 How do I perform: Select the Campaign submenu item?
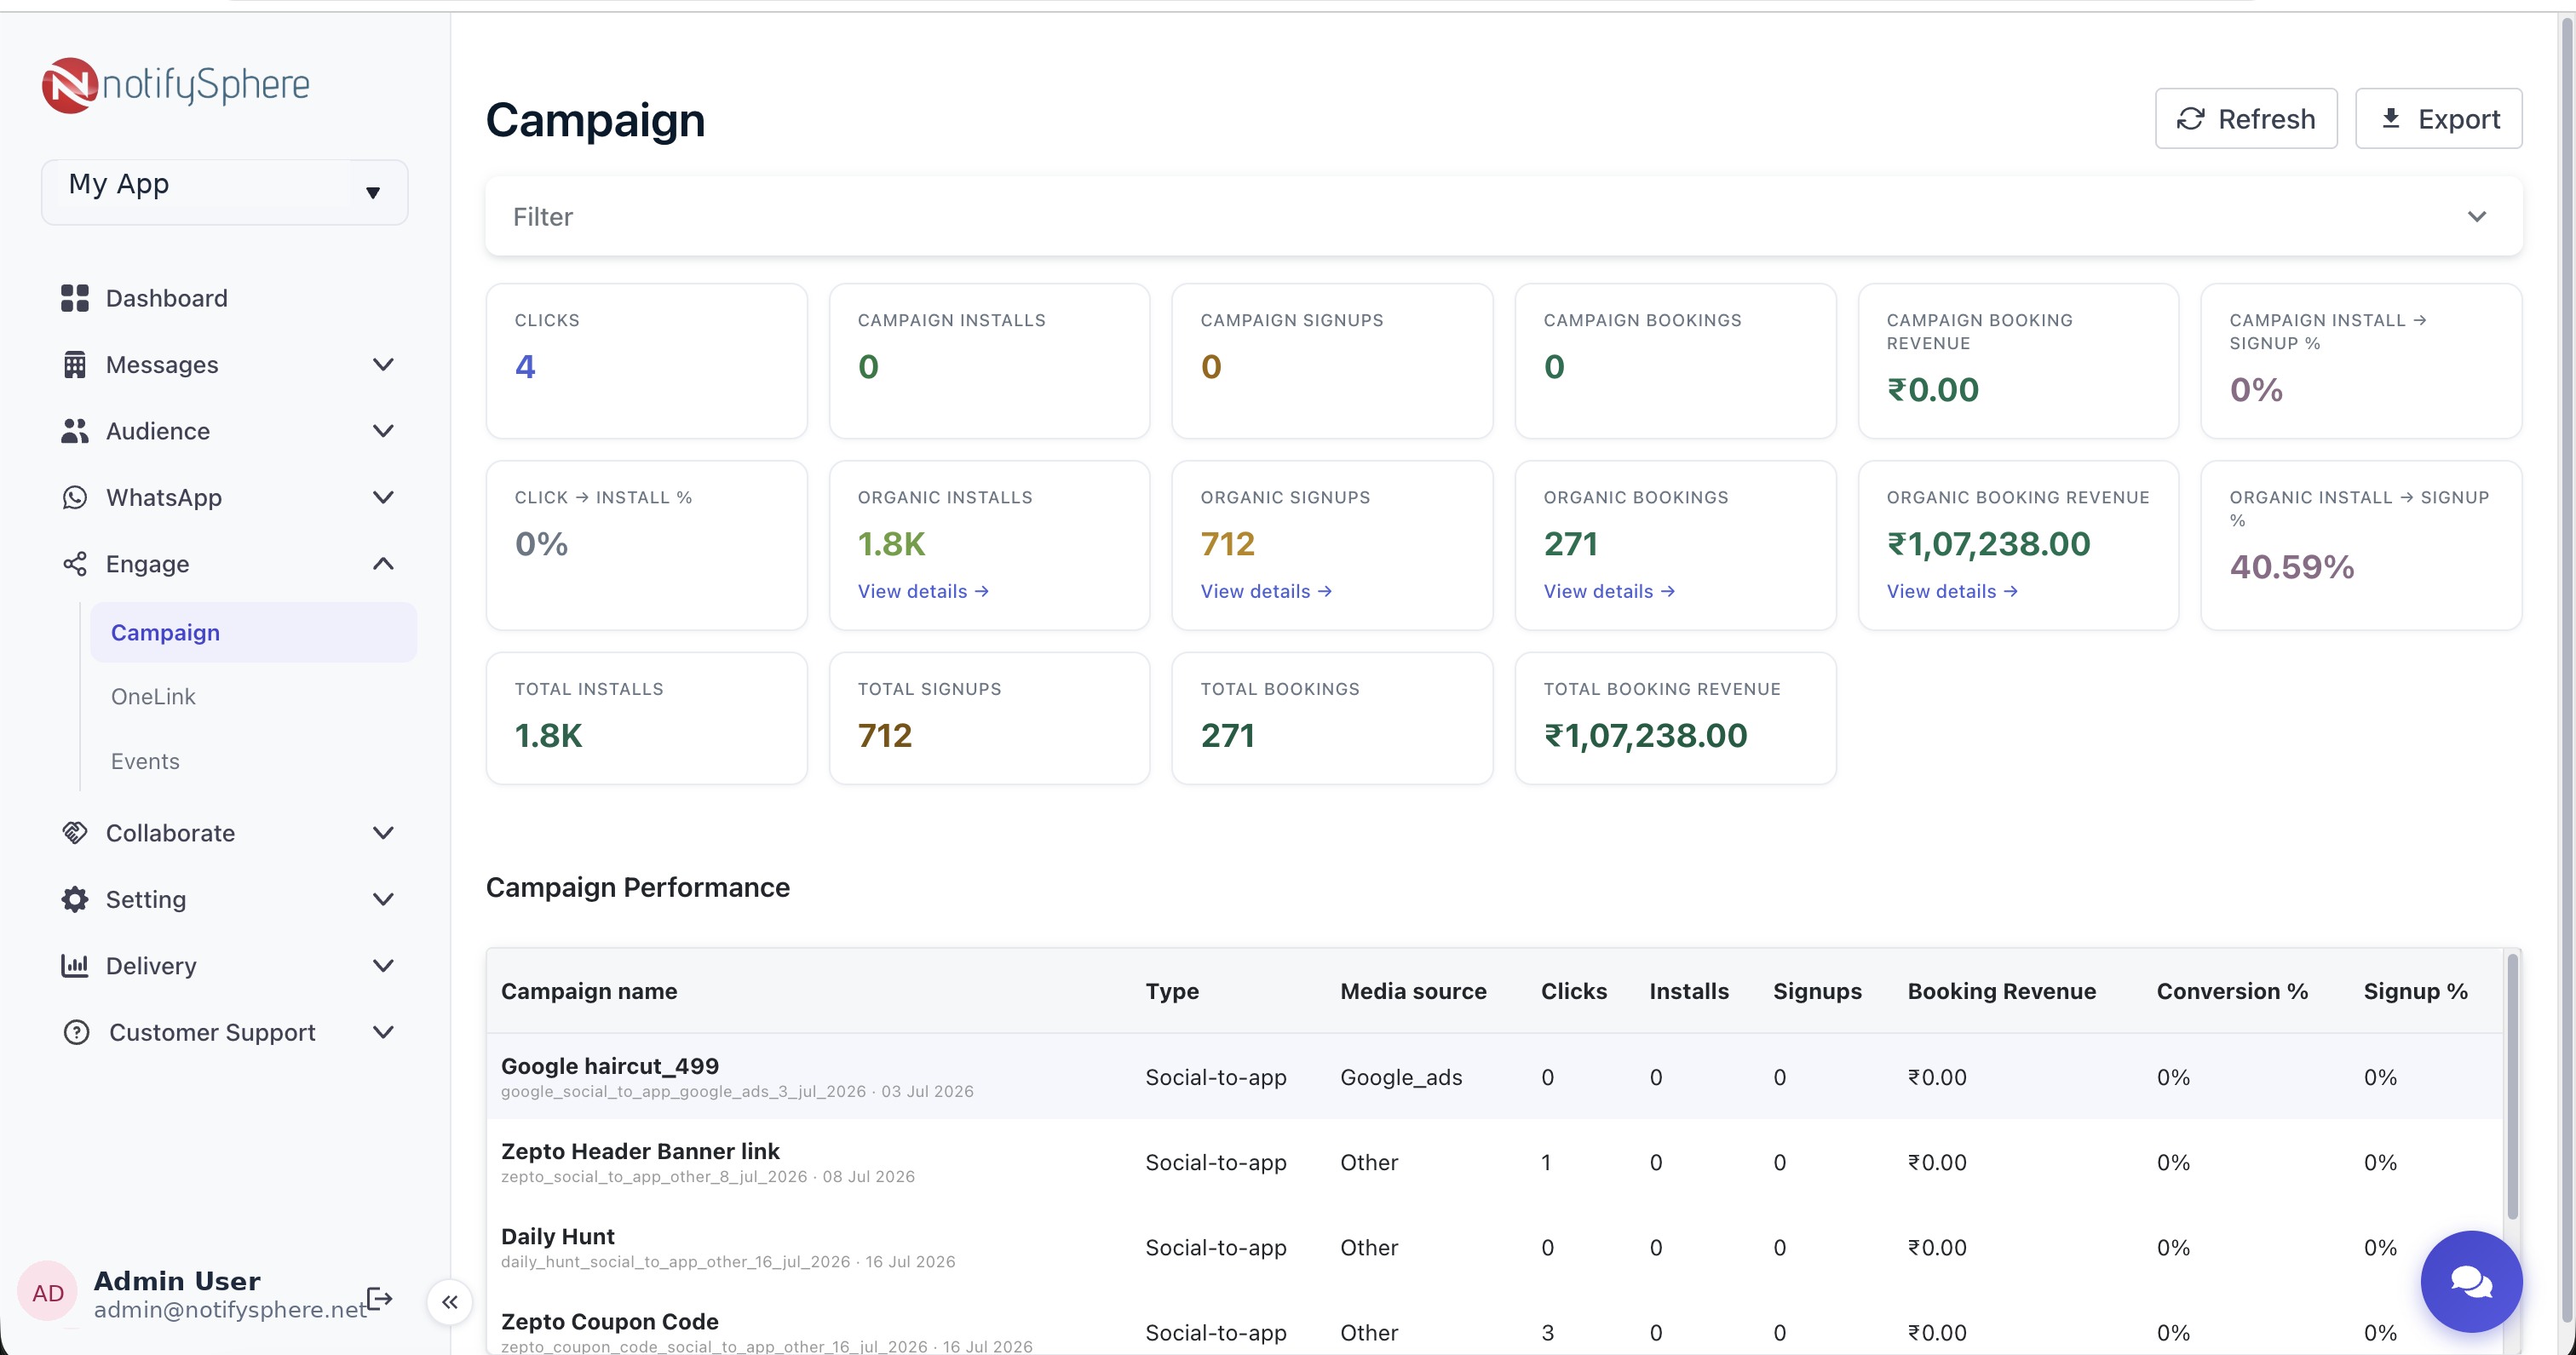coord(254,632)
